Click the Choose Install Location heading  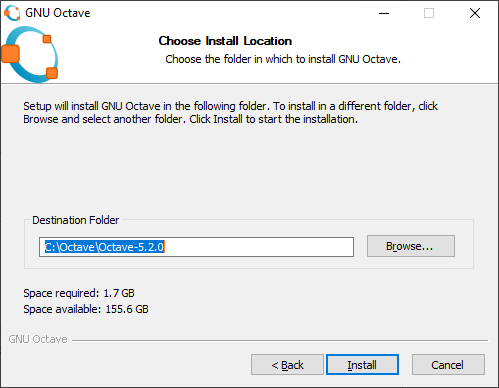point(225,41)
